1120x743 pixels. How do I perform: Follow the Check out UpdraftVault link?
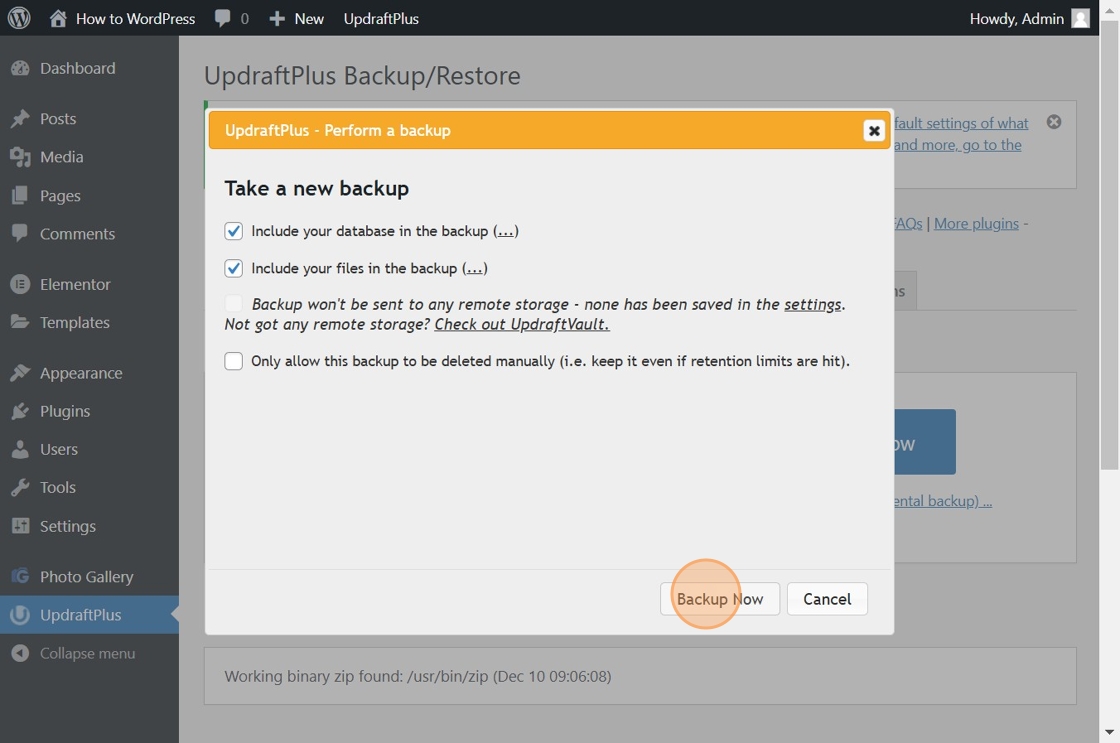coord(522,324)
